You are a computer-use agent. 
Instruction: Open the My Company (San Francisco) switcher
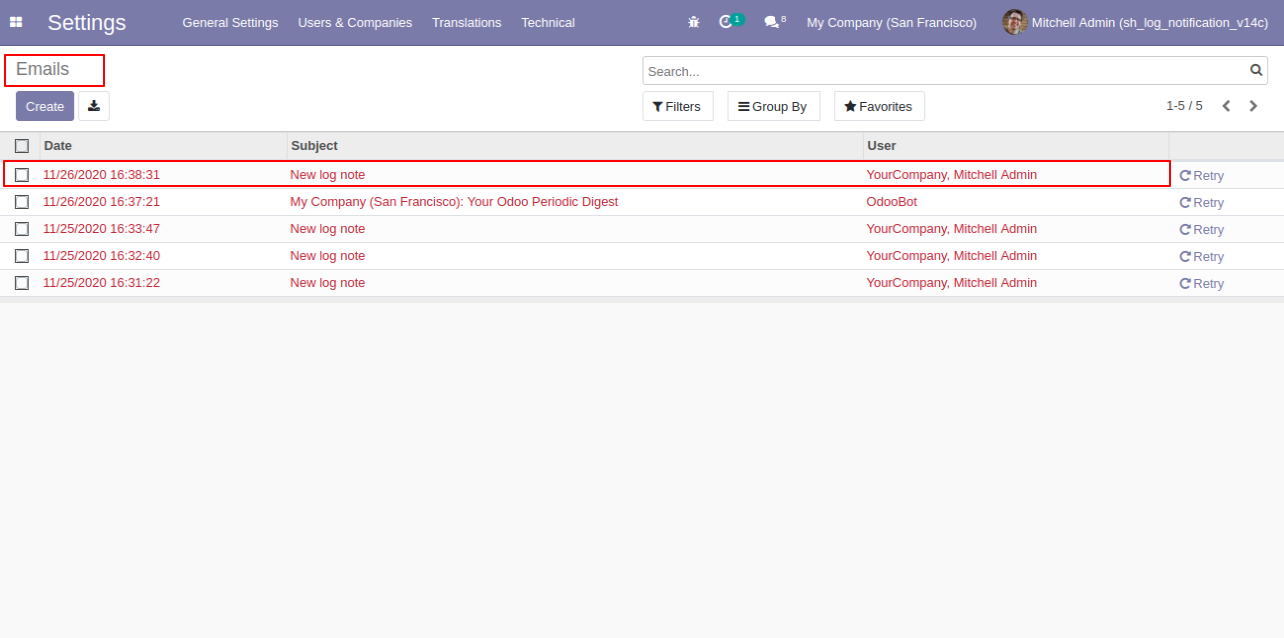pyautogui.click(x=892, y=22)
